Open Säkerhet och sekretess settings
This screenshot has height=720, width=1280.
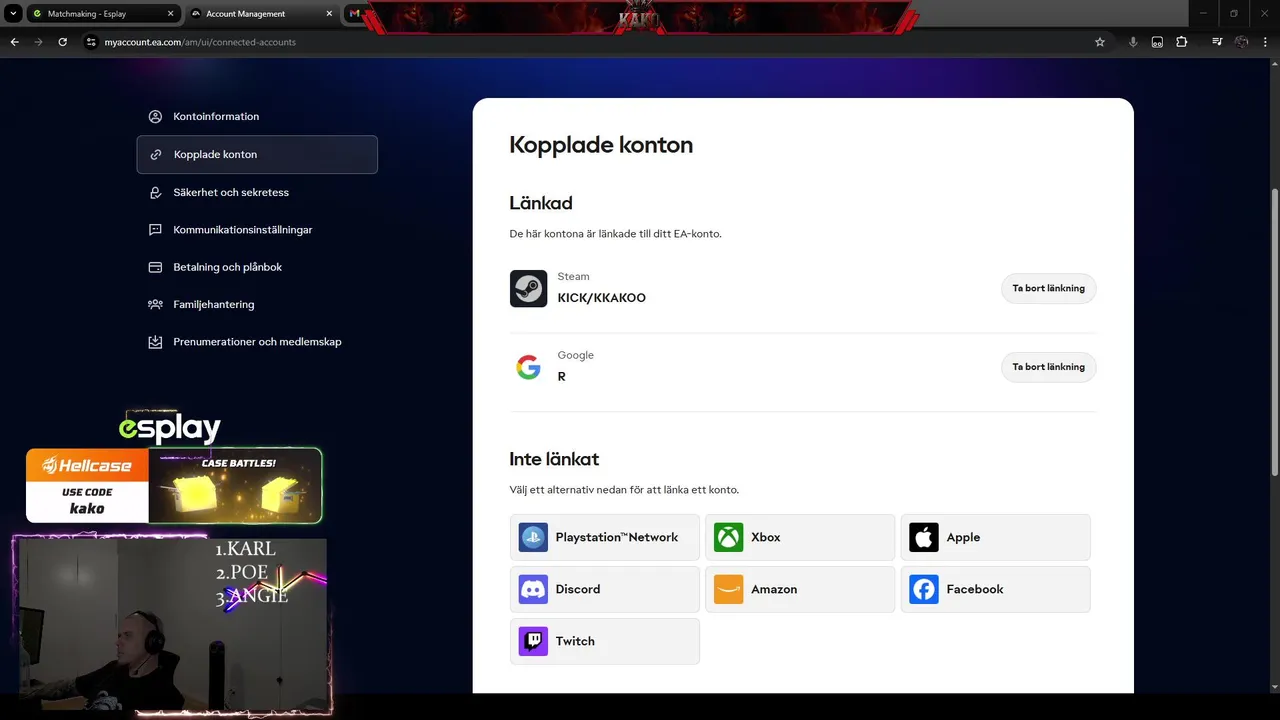pos(257,192)
